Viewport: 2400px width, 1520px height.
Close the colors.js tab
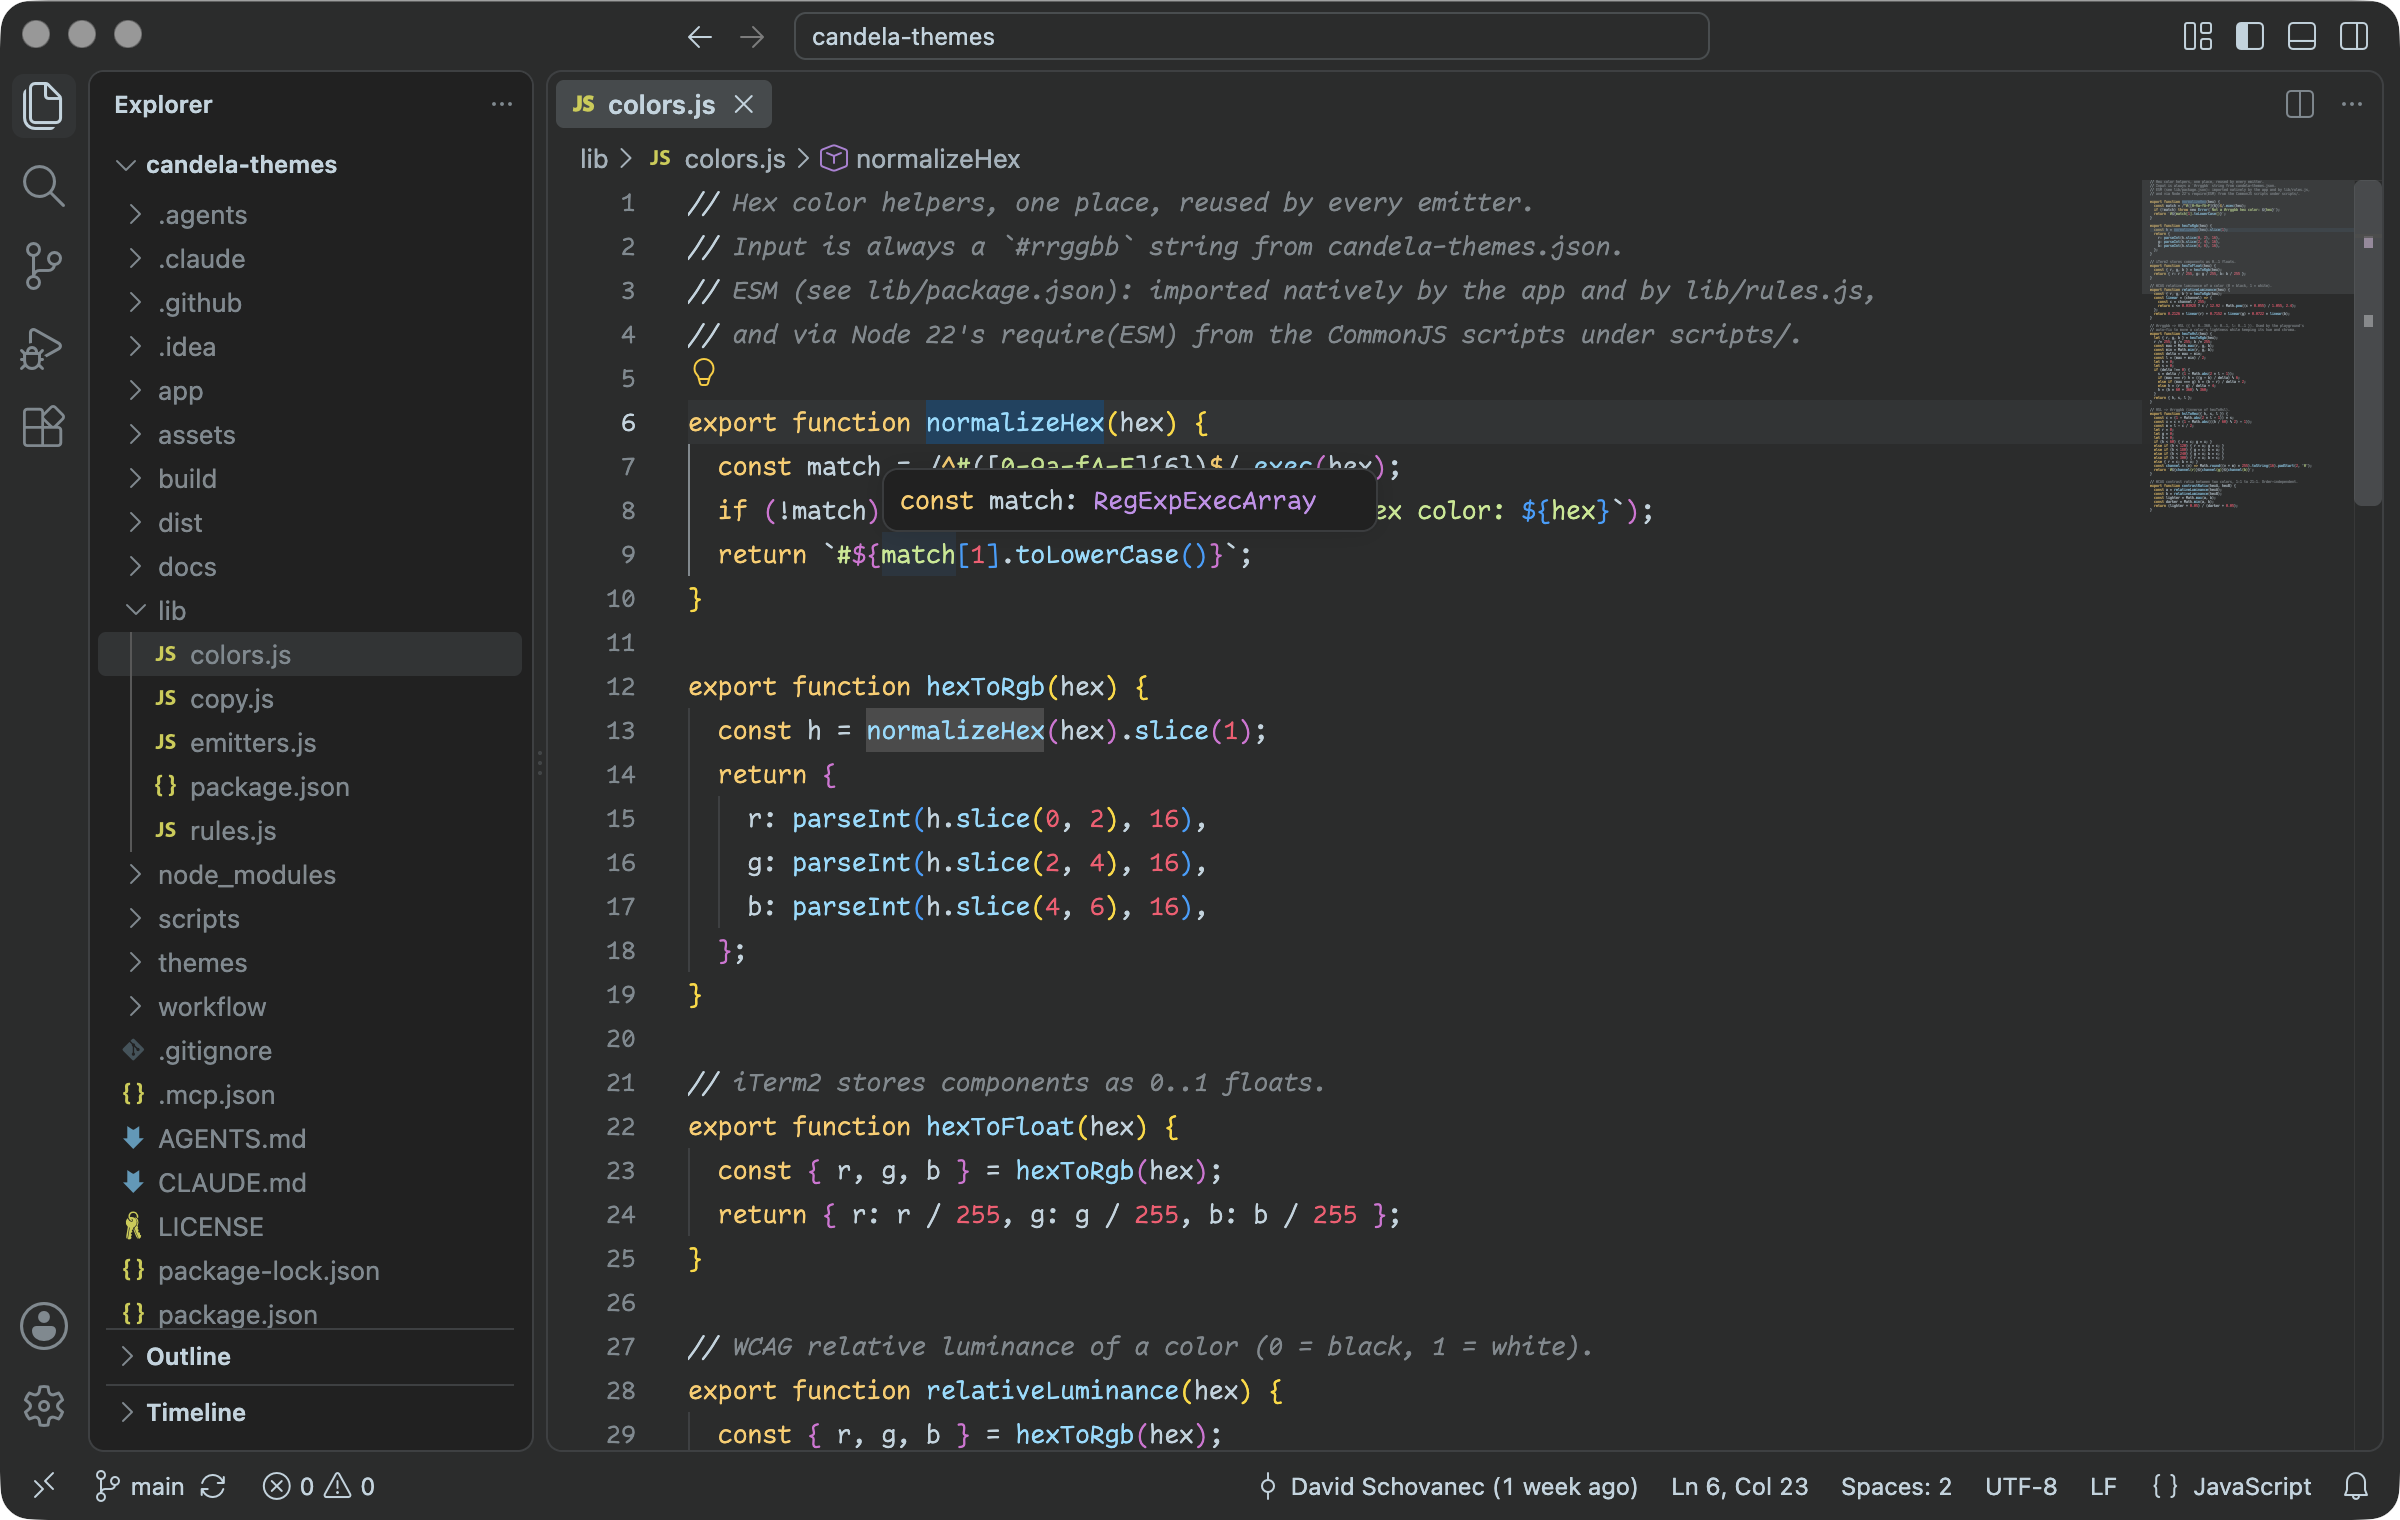pos(744,104)
